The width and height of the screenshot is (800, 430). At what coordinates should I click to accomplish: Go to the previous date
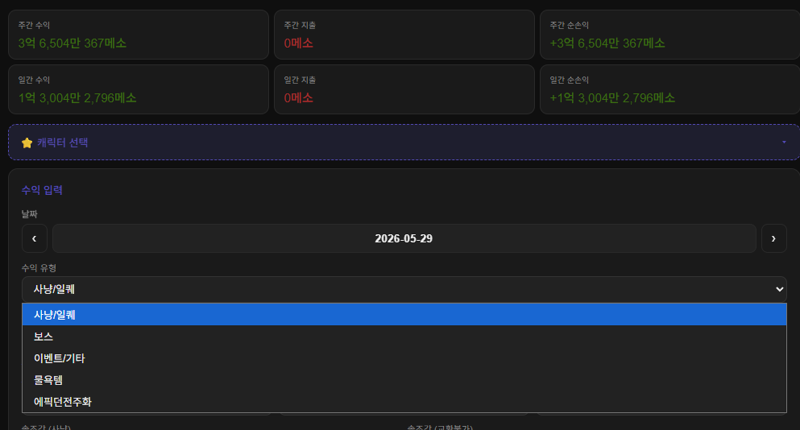pos(34,238)
